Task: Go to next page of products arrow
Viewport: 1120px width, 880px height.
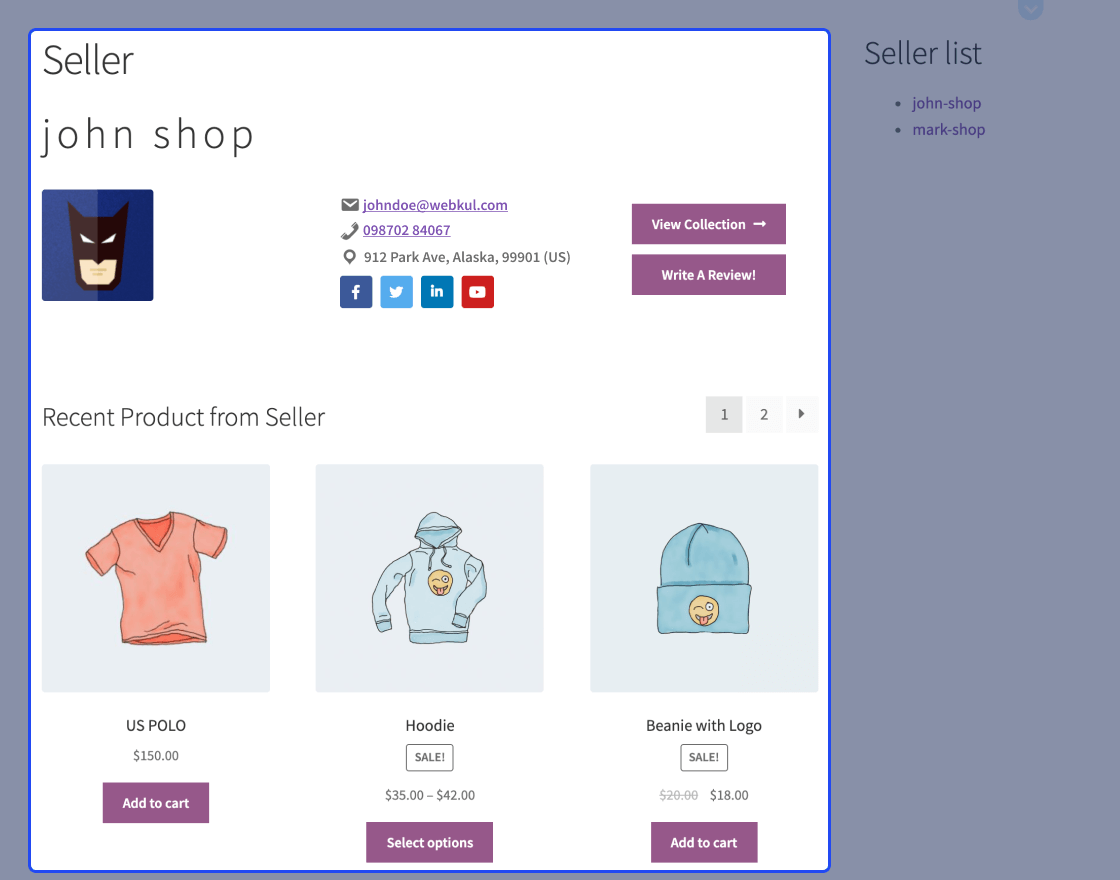Action: coord(801,414)
